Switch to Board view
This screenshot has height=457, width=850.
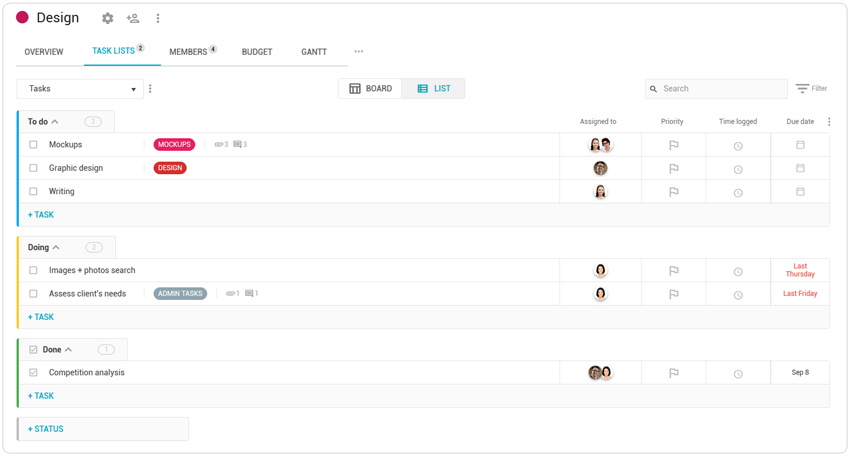[x=371, y=89]
